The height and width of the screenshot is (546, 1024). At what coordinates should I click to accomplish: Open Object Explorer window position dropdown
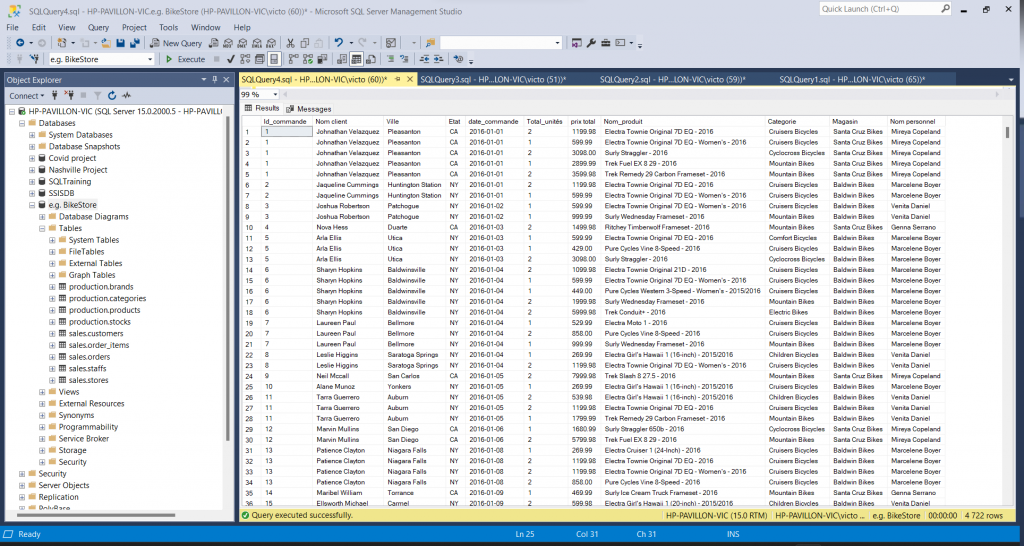[204, 80]
